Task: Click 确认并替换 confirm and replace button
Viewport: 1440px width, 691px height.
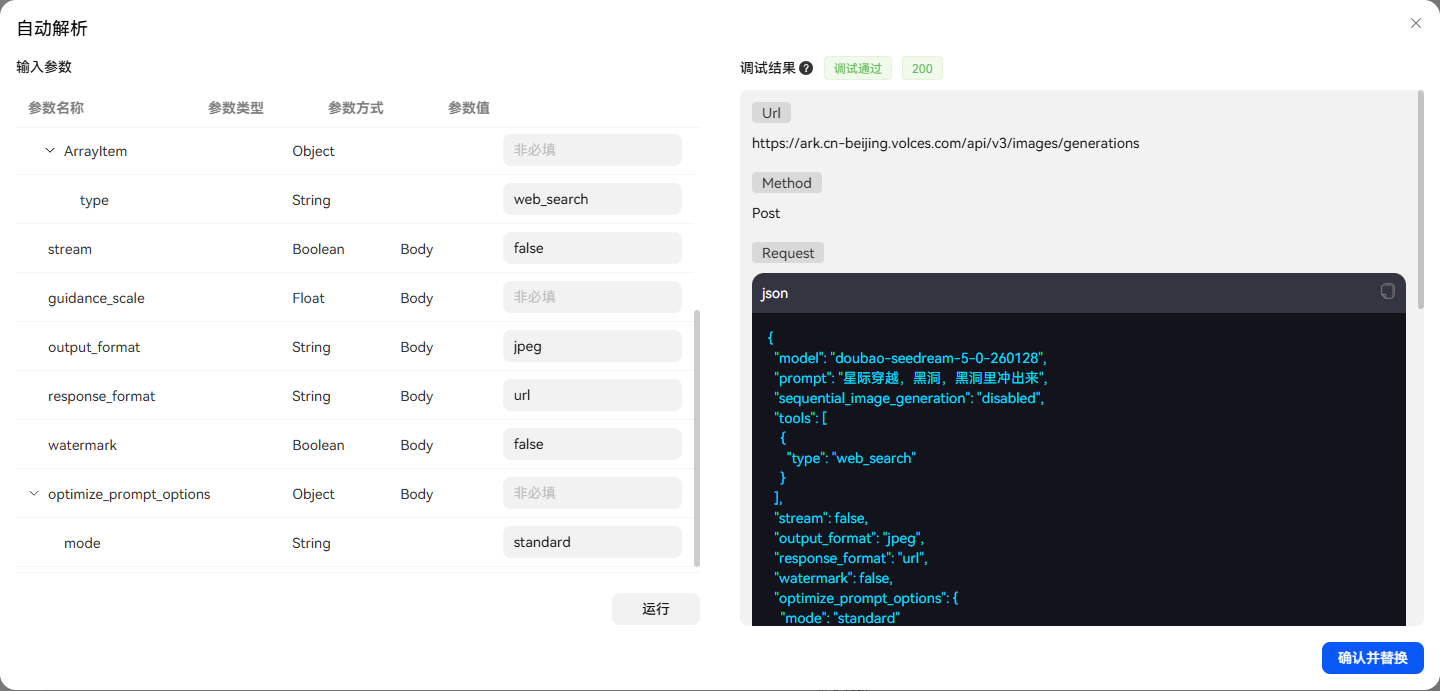Action: point(1373,657)
